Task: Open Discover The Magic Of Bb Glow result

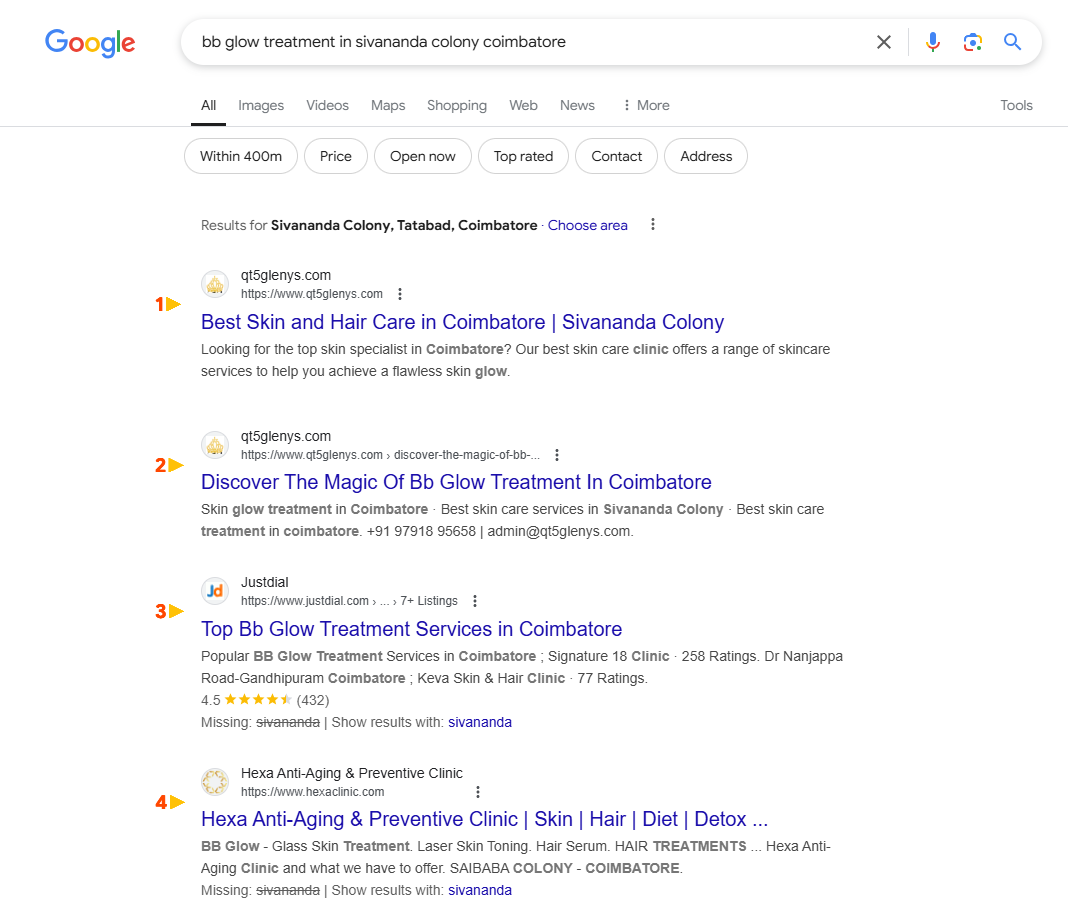Action: (456, 482)
